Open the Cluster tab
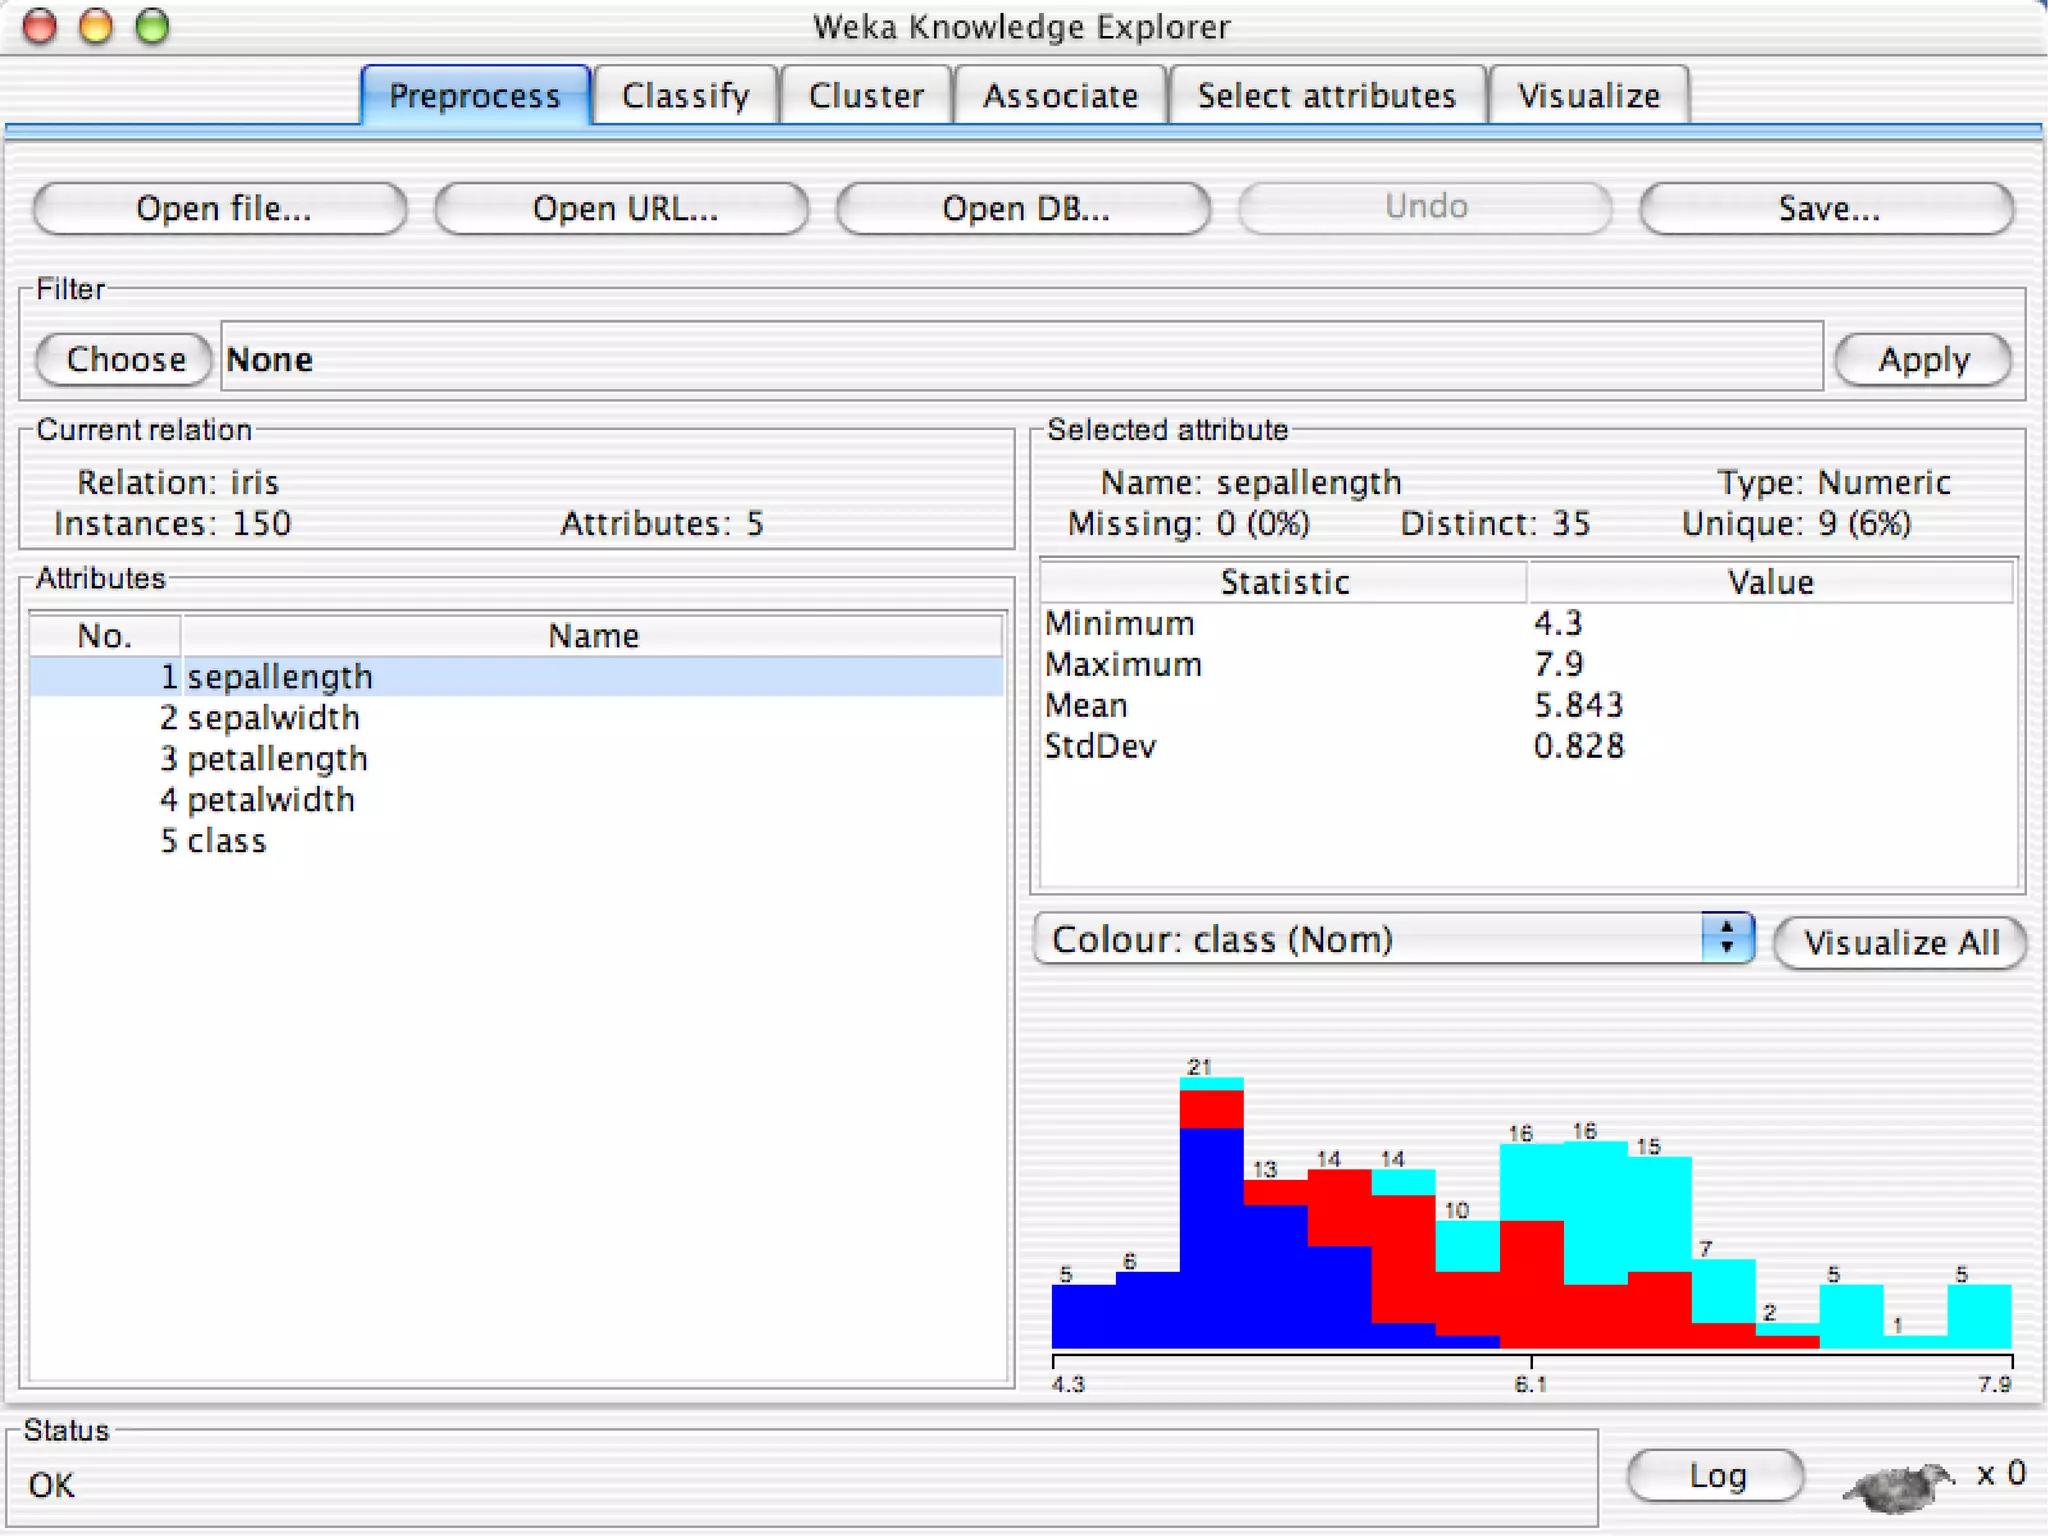The width and height of the screenshot is (2048, 1536). [x=866, y=96]
